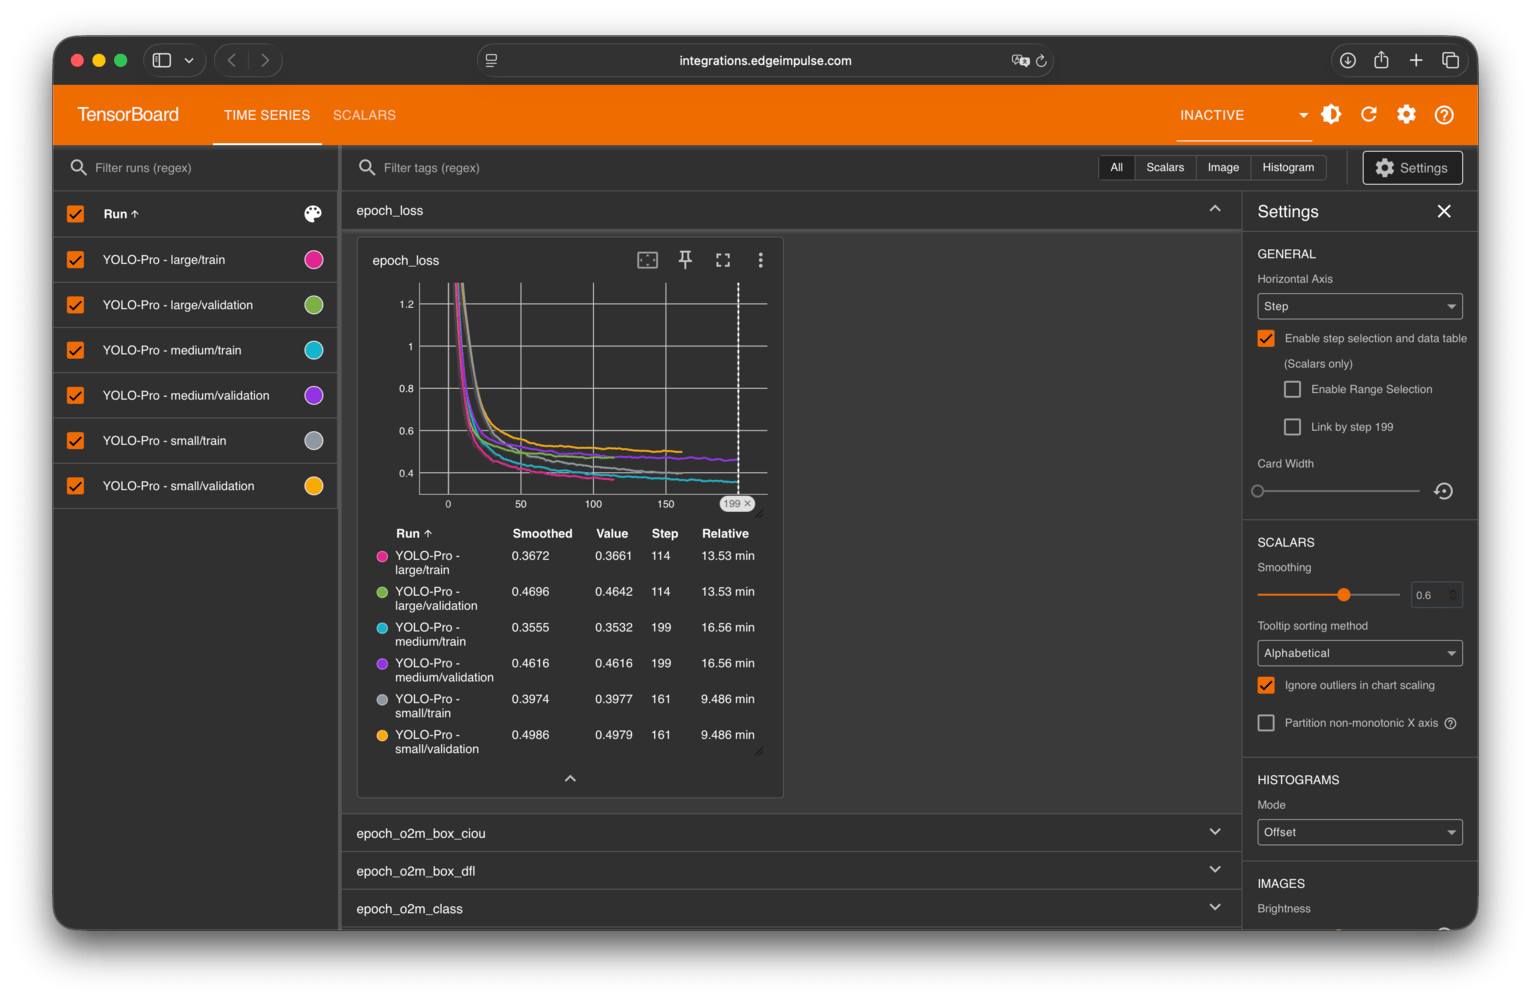Go forward in Safari
The width and height of the screenshot is (1531, 1000).
tap(265, 60)
